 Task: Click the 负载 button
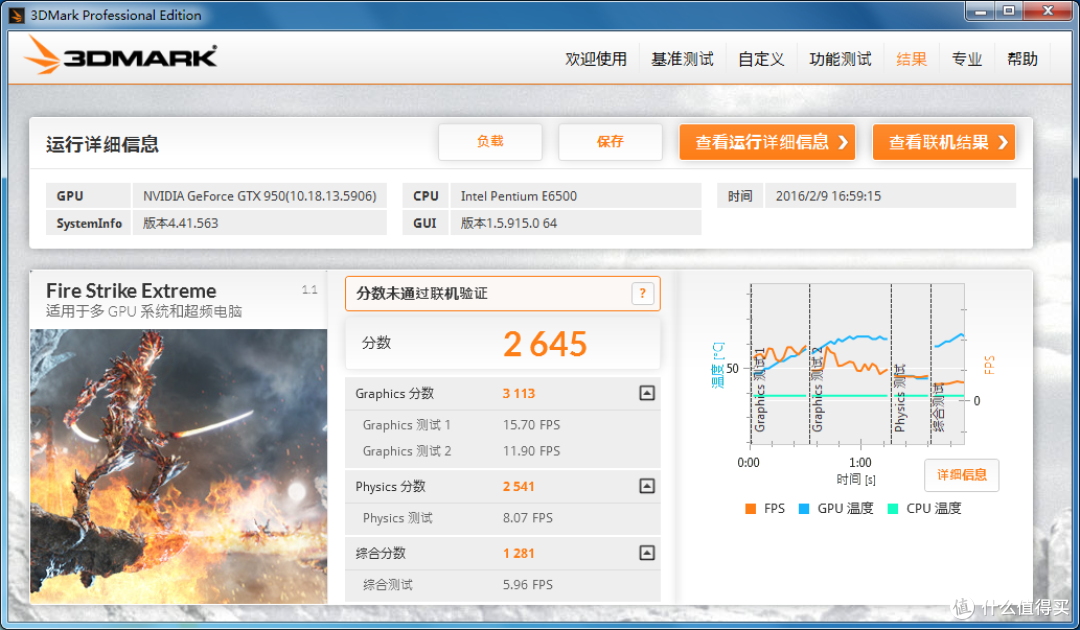click(490, 142)
